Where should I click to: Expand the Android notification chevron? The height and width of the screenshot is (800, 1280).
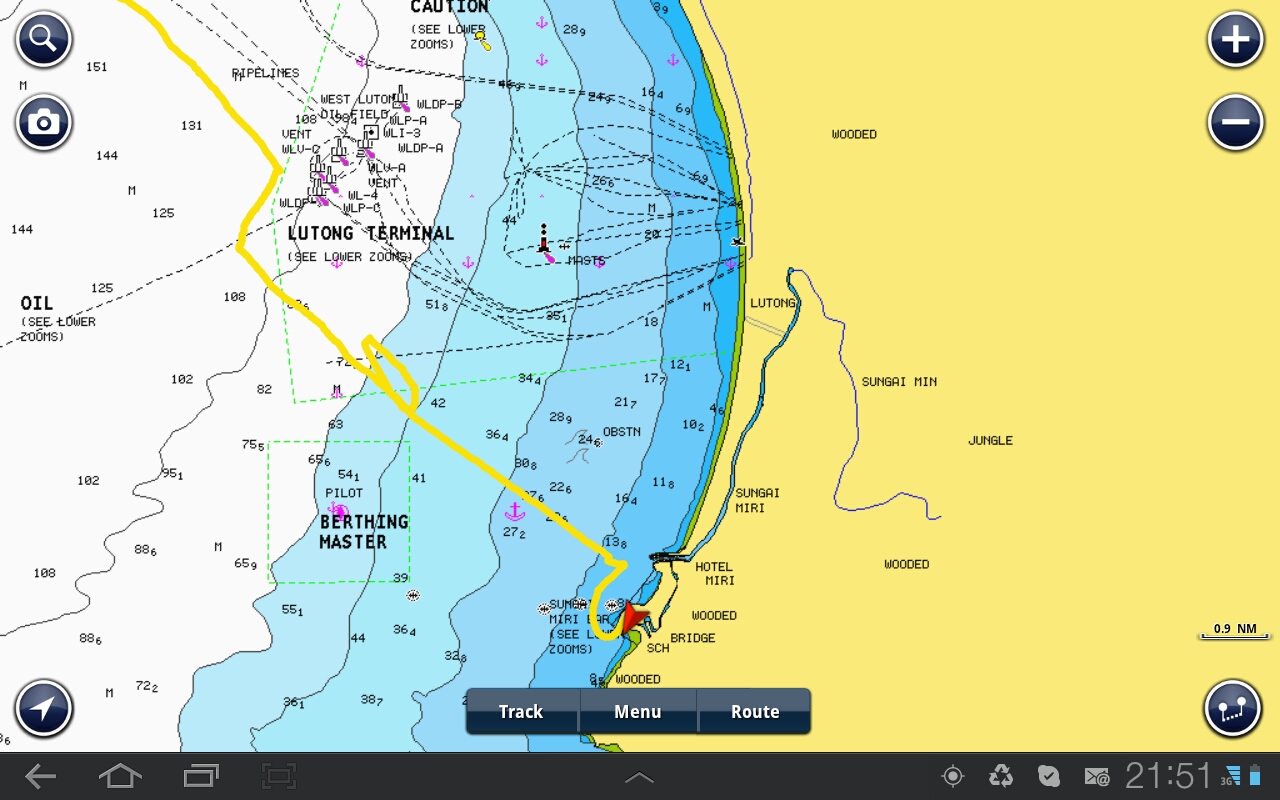coord(639,777)
